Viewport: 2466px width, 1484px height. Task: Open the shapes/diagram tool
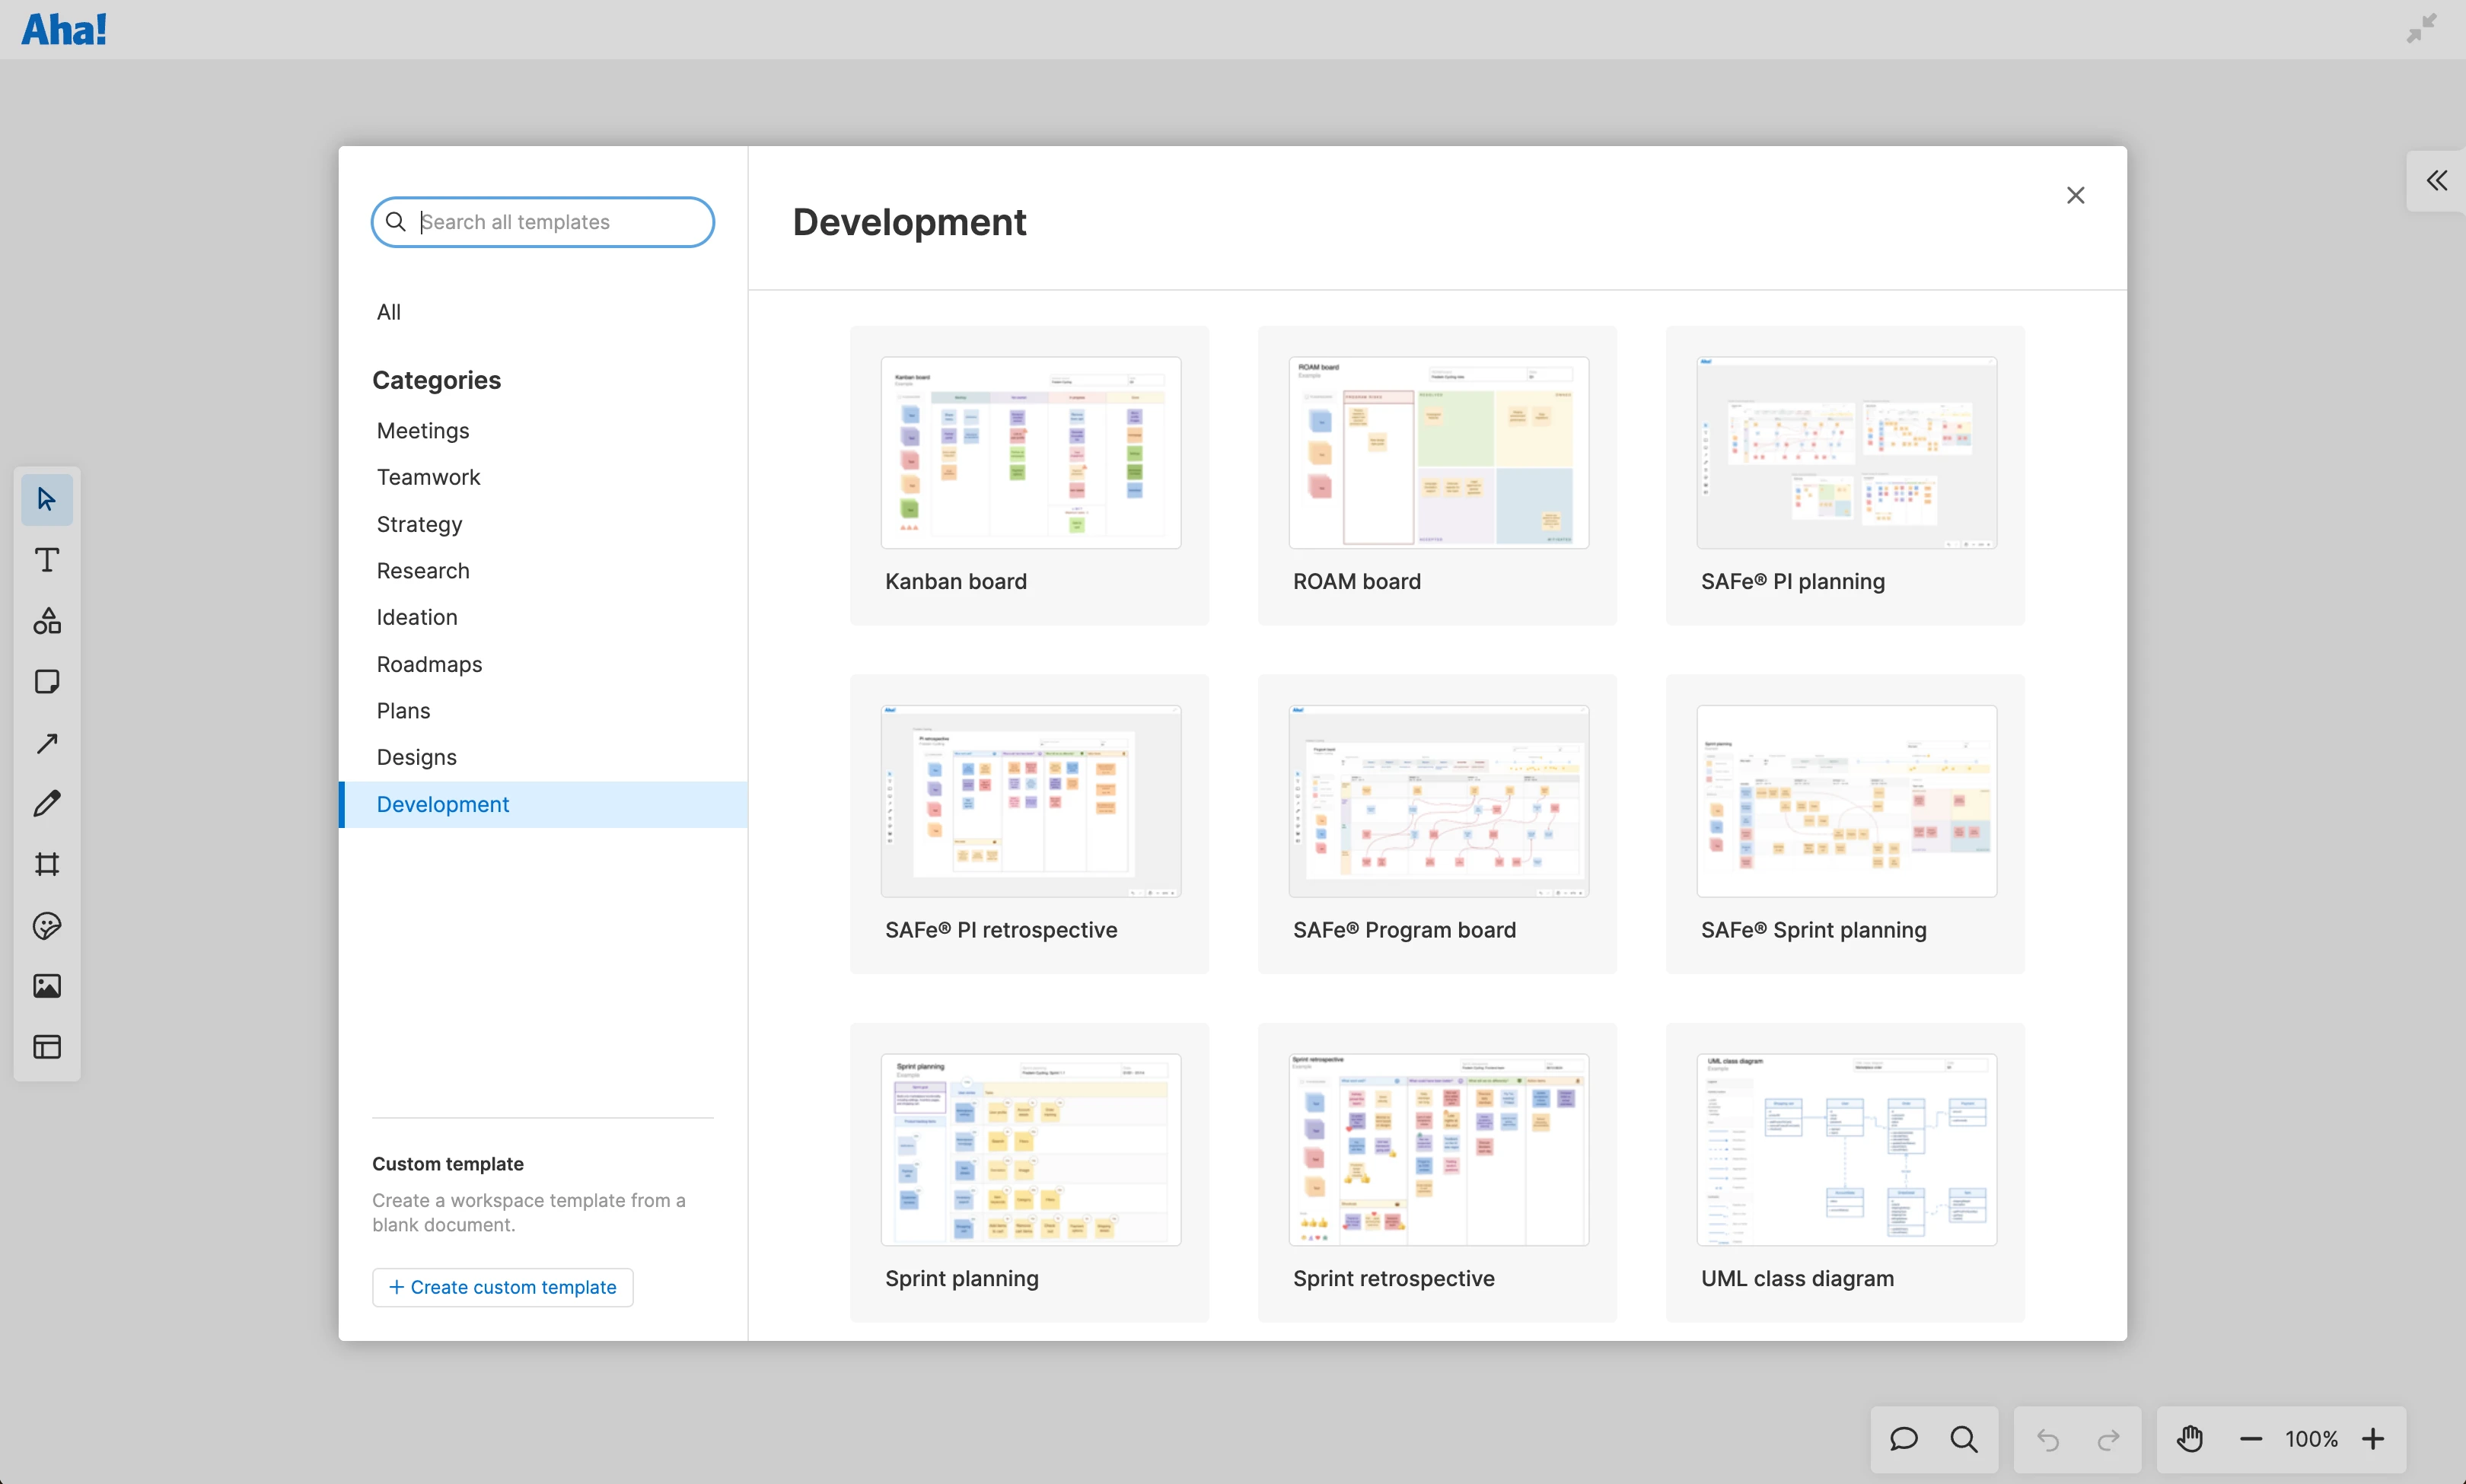(x=46, y=621)
